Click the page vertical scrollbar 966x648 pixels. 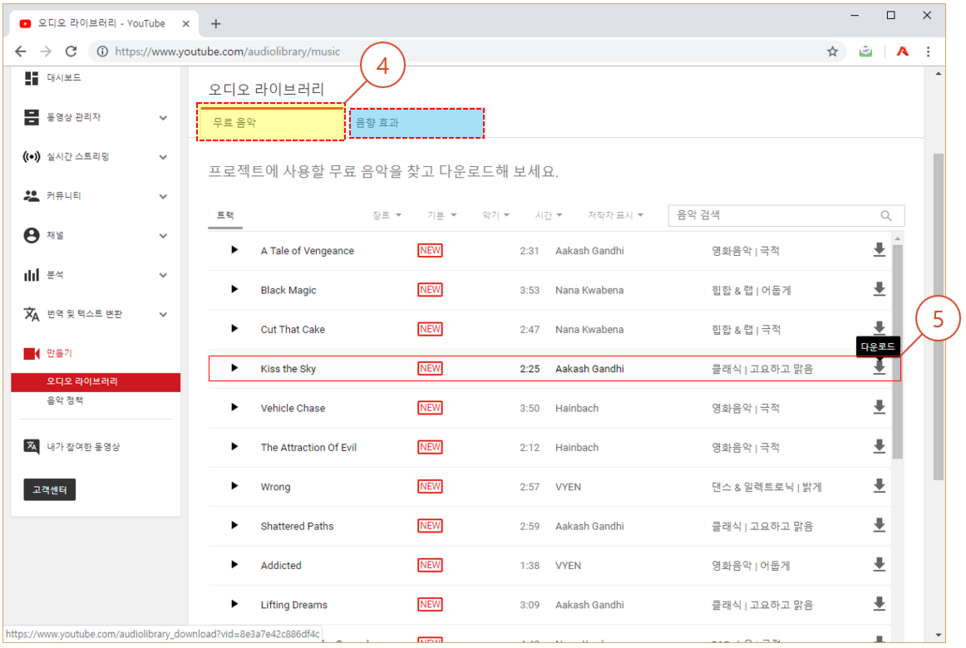(938, 317)
